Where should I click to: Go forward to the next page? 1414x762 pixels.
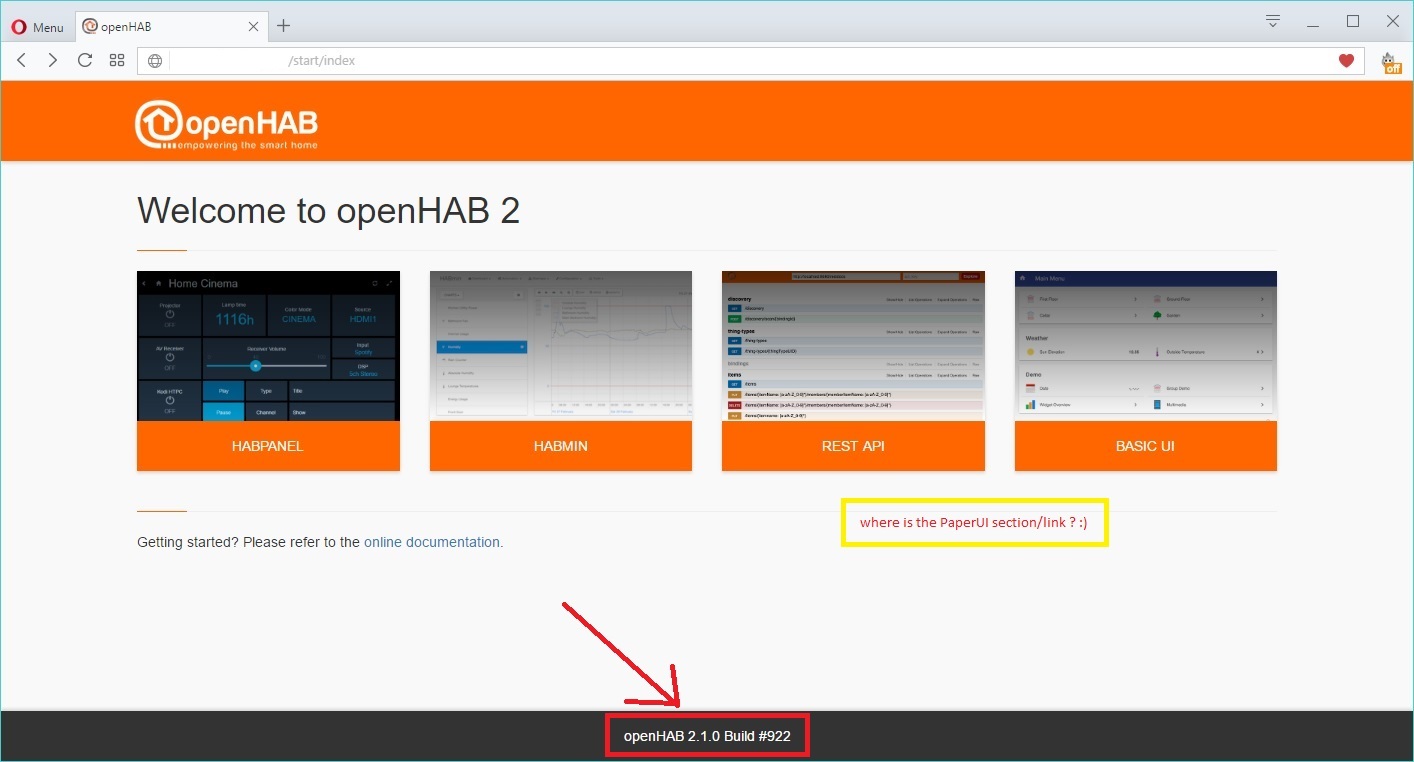(53, 61)
